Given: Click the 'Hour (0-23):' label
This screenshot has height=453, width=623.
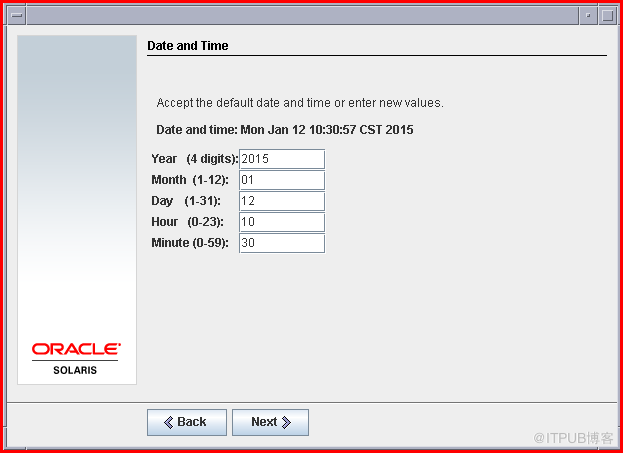Looking at the screenshot, I should (188, 222).
